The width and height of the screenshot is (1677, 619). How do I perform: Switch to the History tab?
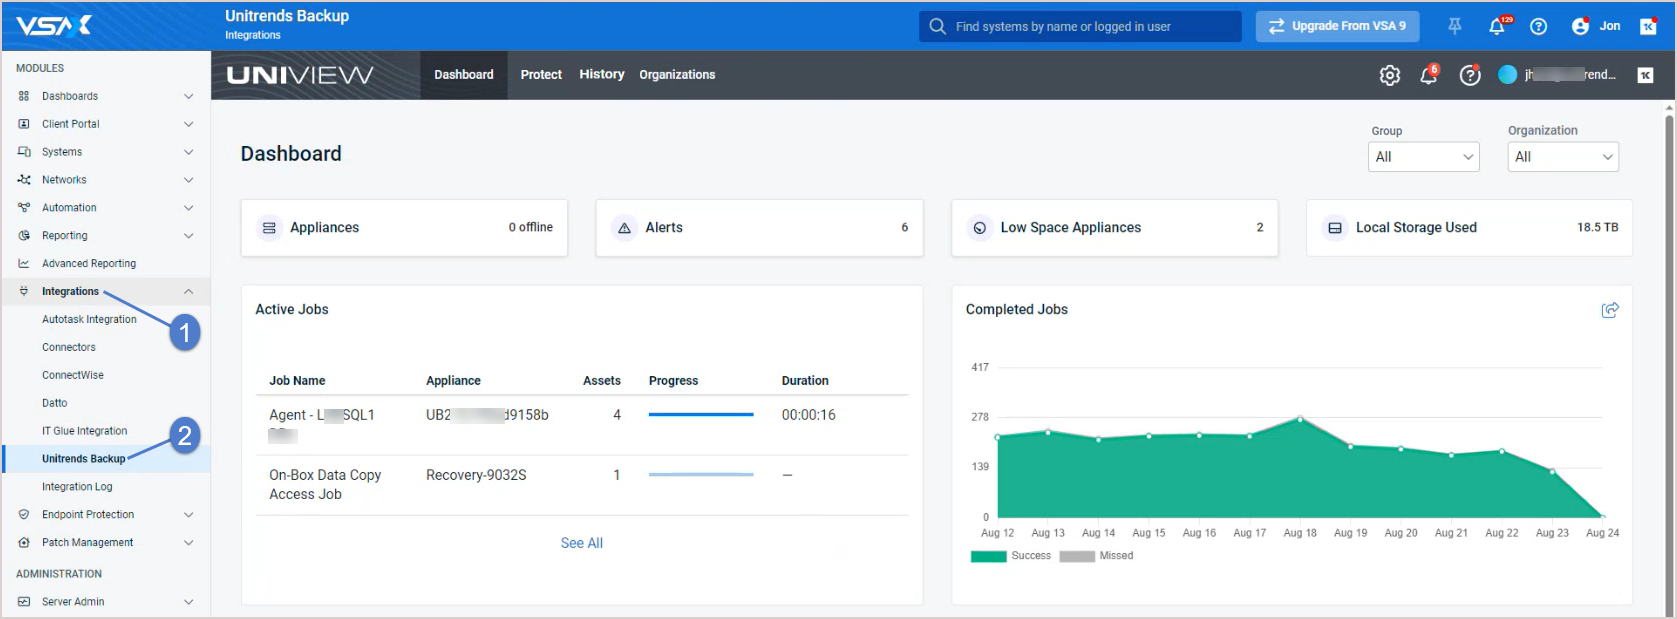click(602, 75)
